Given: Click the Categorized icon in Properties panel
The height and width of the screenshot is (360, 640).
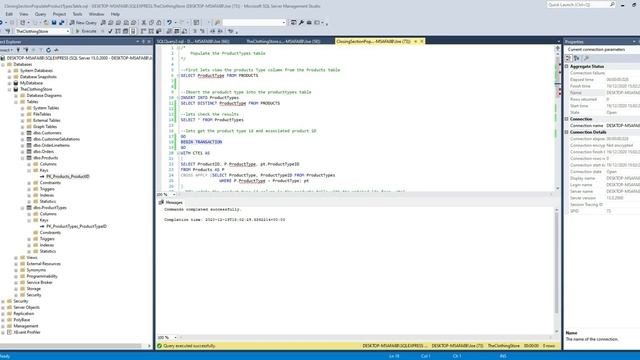Looking at the screenshot, I should pyautogui.click(x=569, y=58).
